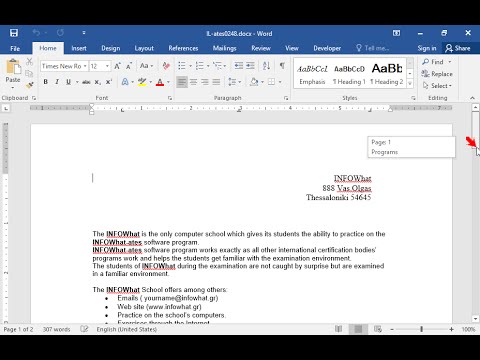Click the Zoom In plus button
Image resolution: width=480 pixels, height=360 pixels.
click(x=451, y=329)
